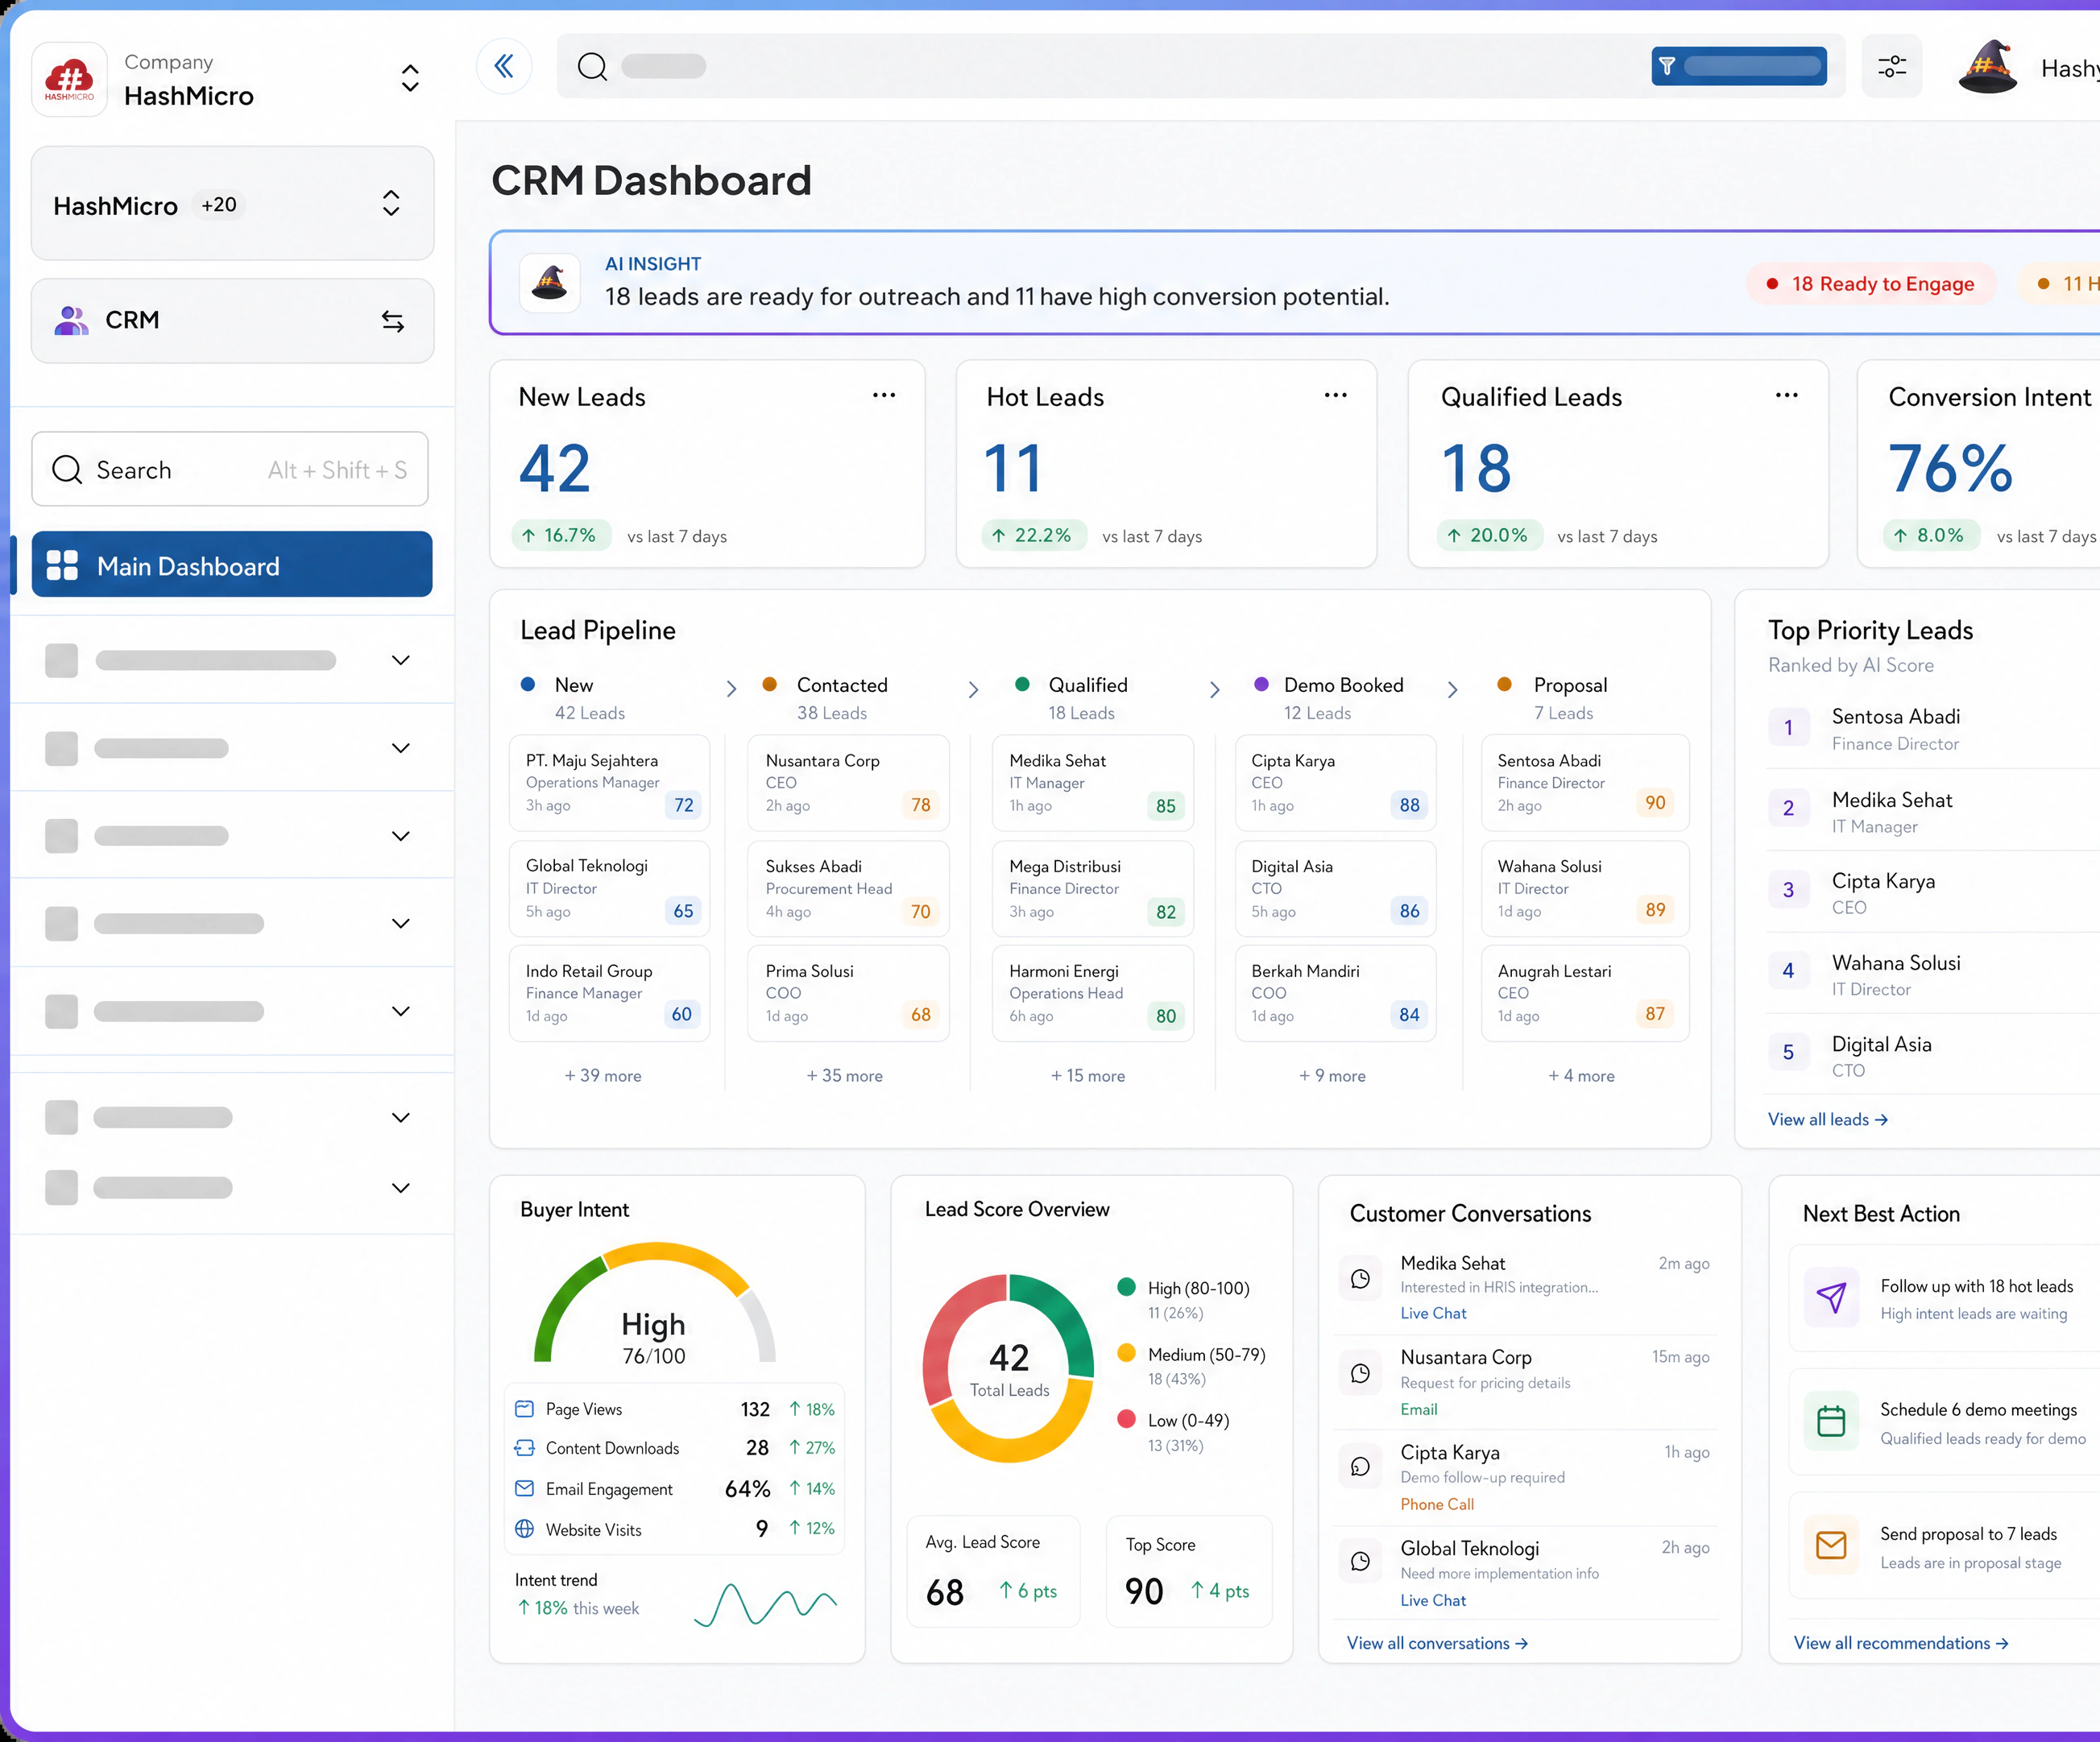Click Medika Sehat conversation clock icon
The image size is (2100, 1742).
tap(1360, 1278)
